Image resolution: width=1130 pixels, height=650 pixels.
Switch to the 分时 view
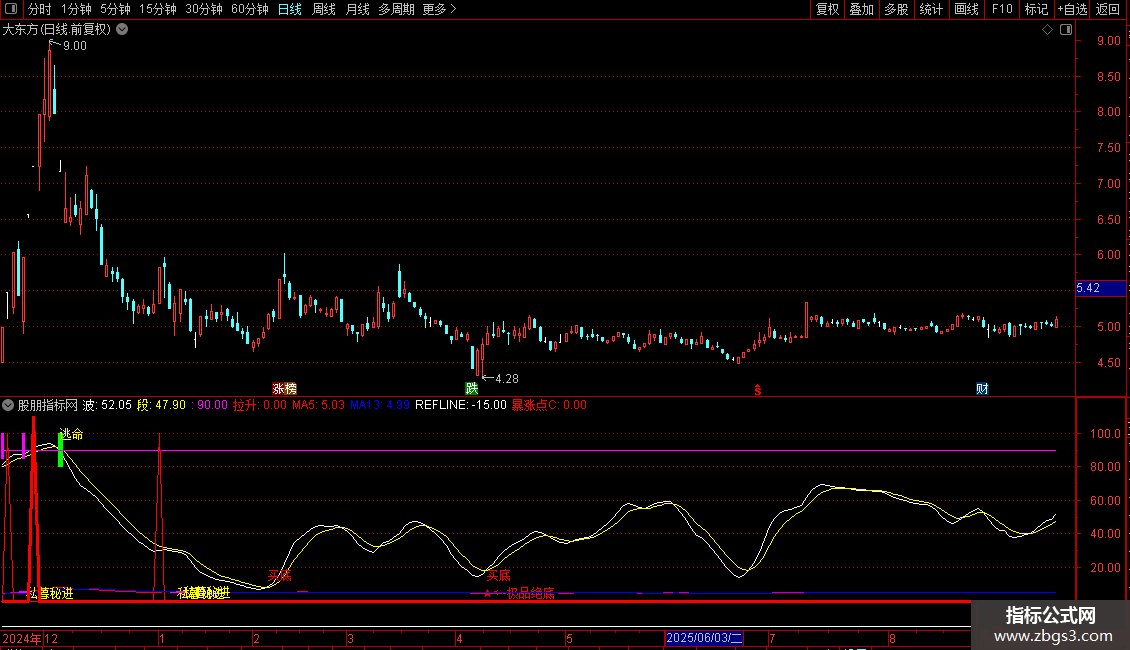tap(40, 9)
